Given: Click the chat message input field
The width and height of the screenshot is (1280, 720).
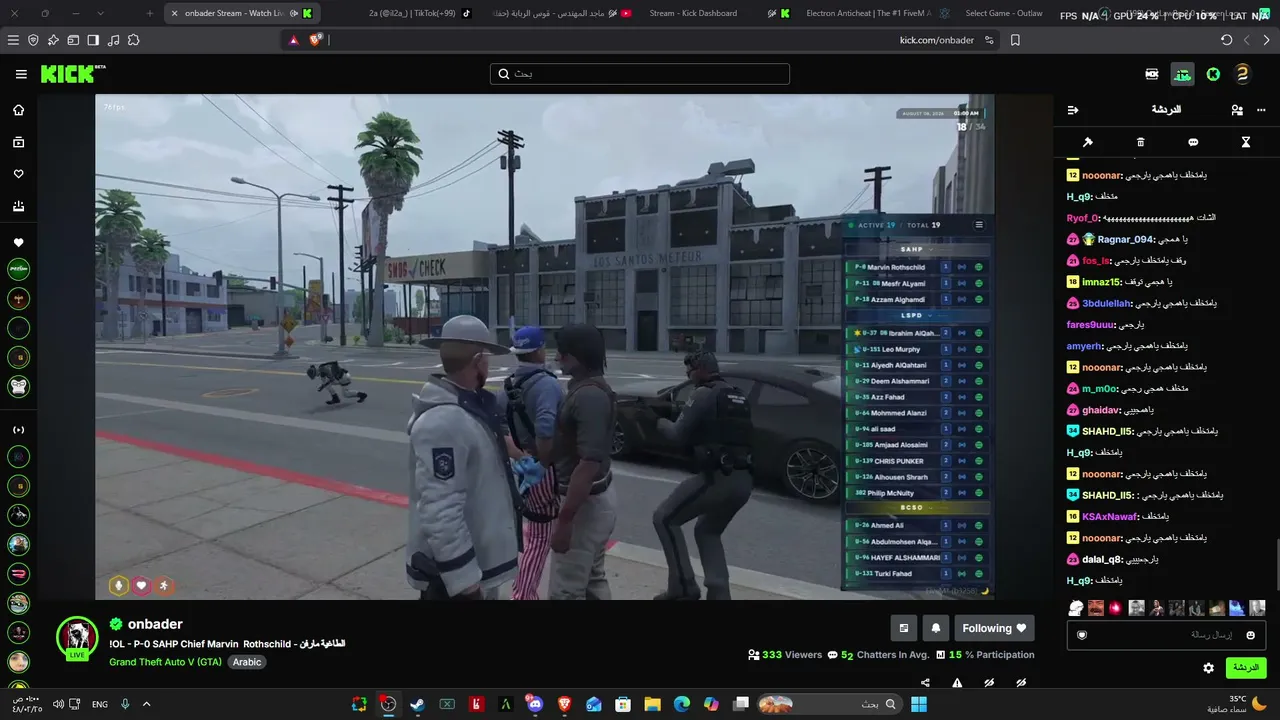Looking at the screenshot, I should [1166, 635].
